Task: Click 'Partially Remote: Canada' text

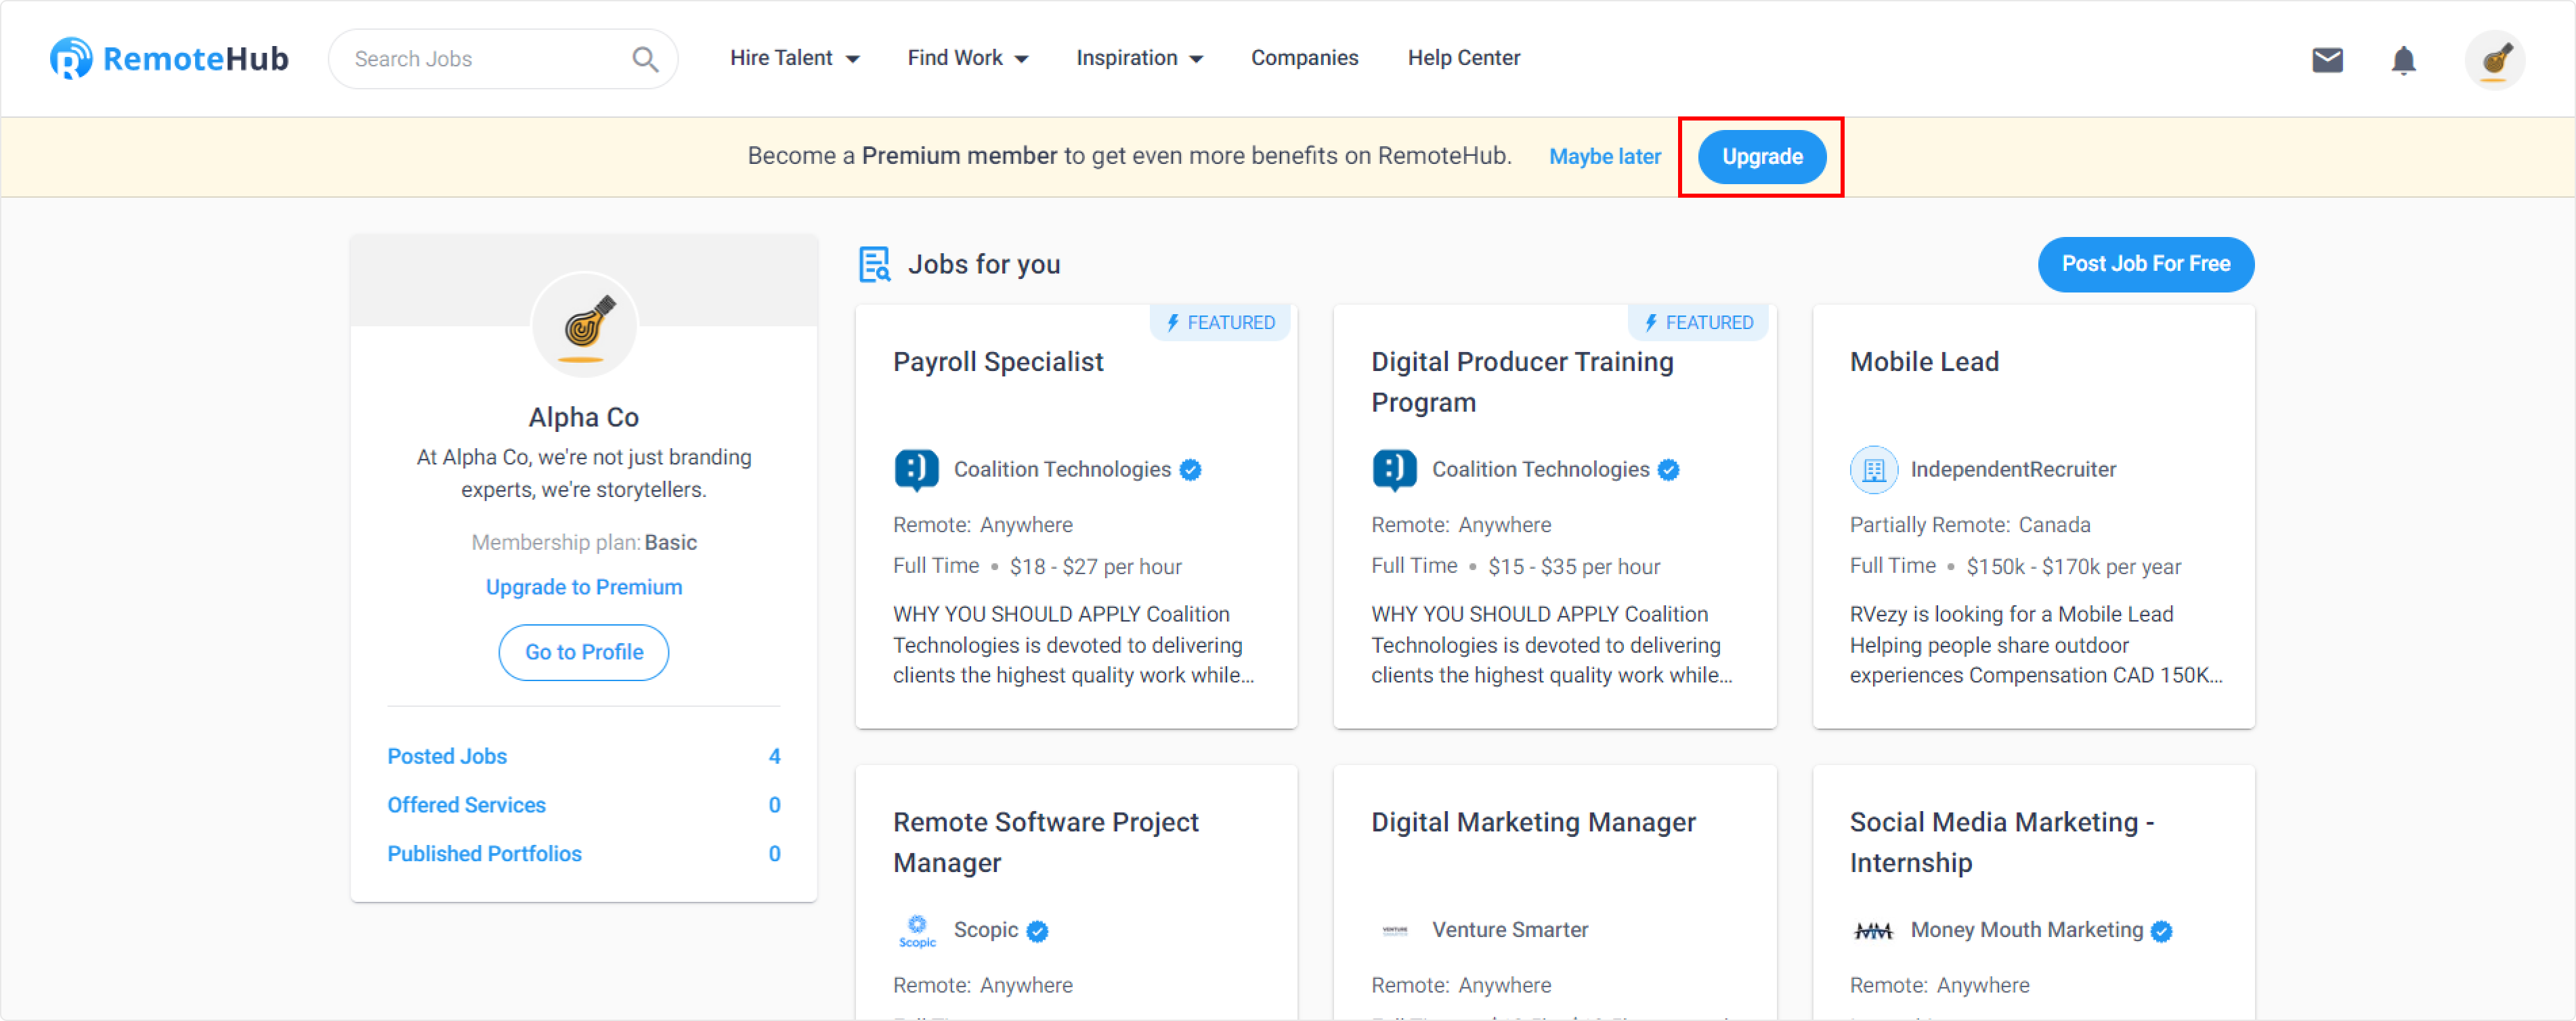Action: [1969, 525]
